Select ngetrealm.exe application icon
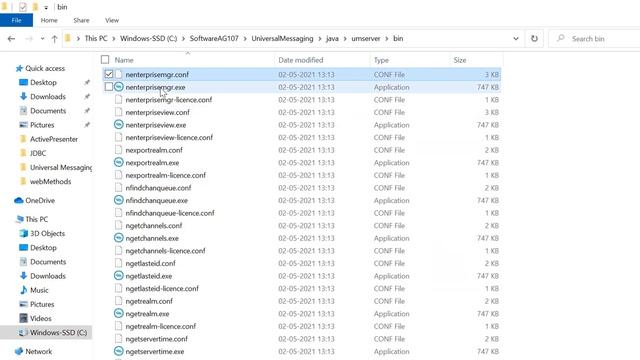640x360 pixels. 118,313
